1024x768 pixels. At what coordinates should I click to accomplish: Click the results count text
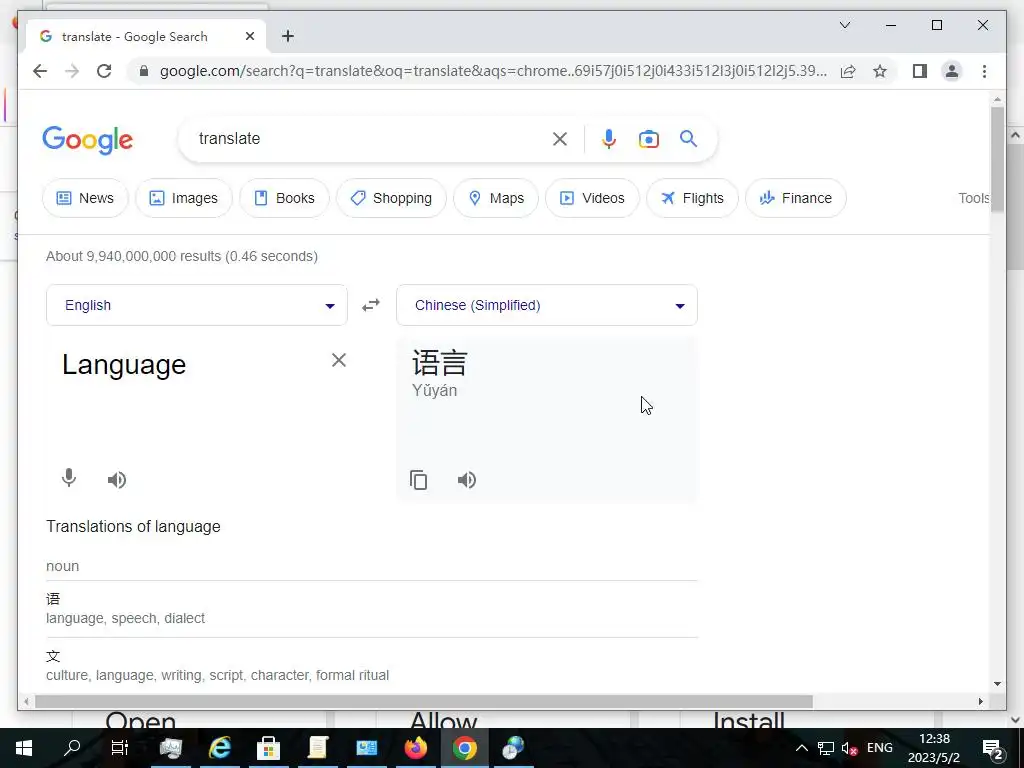(182, 256)
